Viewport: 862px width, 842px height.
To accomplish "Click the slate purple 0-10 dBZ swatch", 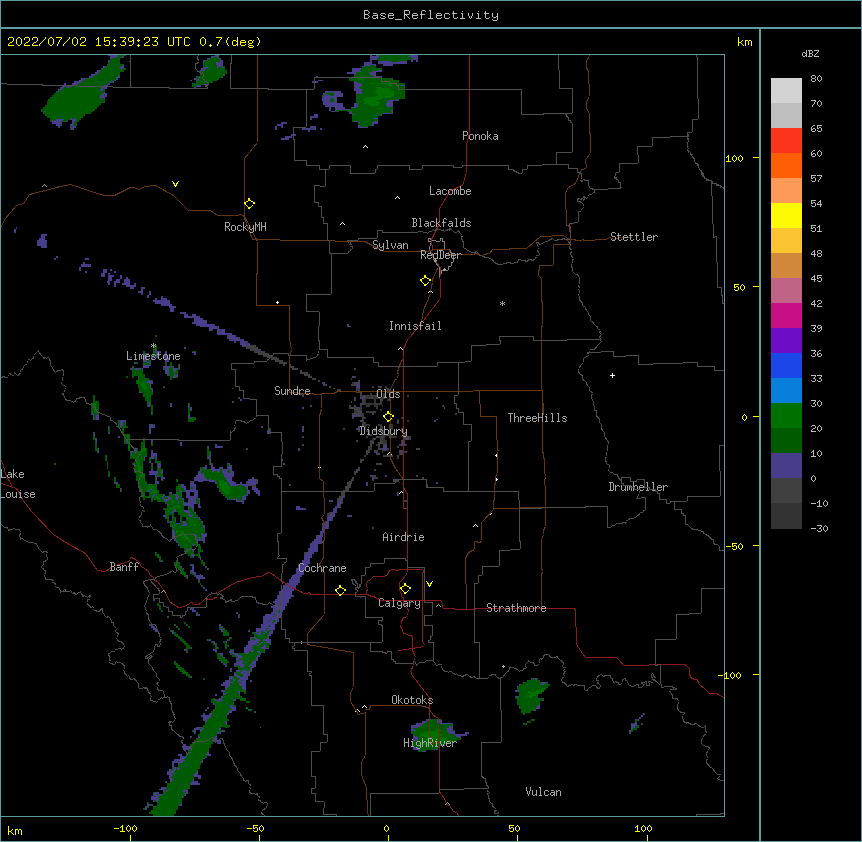I will 786,466.
